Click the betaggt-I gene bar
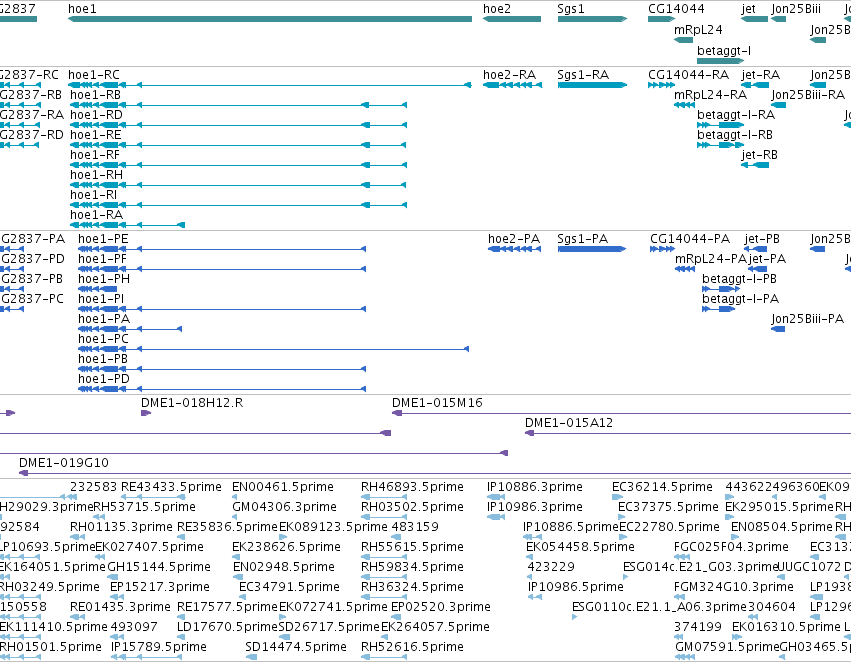The image size is (851, 662). (720, 61)
